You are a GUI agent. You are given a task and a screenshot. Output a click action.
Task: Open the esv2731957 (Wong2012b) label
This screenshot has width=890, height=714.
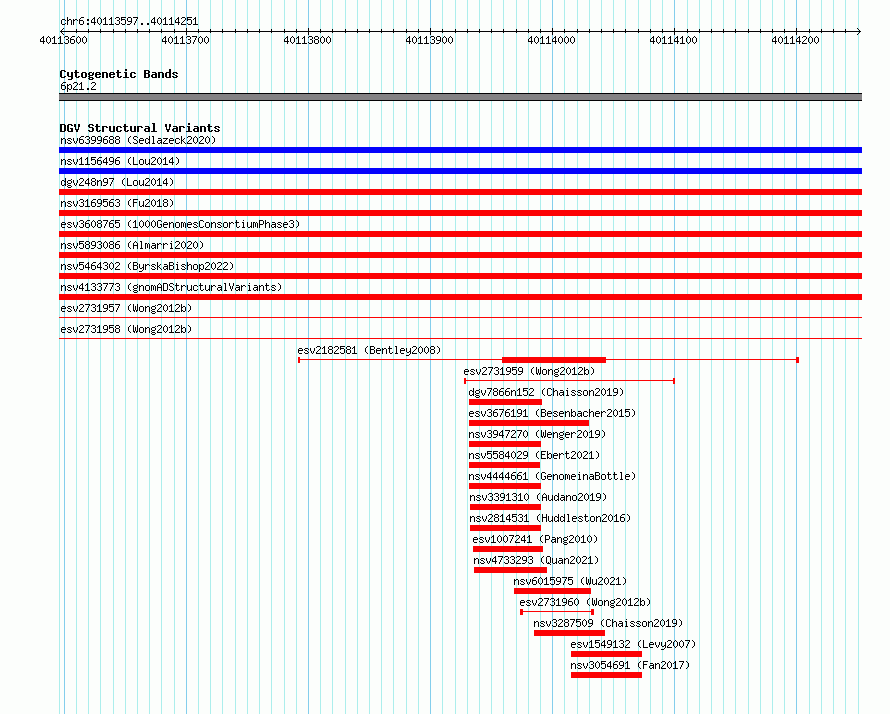(x=126, y=308)
